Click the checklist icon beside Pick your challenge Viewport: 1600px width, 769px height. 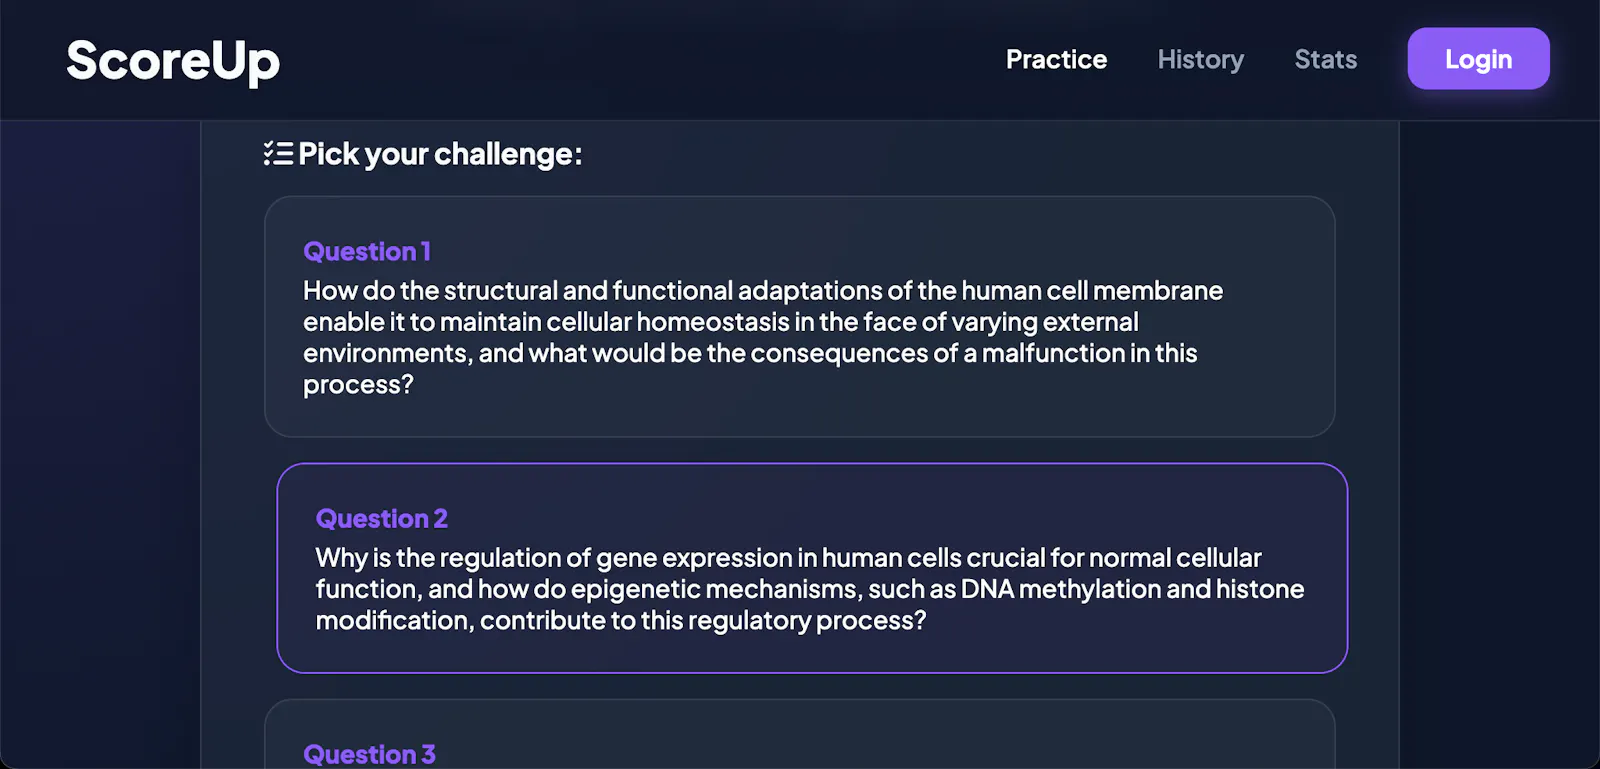(278, 153)
